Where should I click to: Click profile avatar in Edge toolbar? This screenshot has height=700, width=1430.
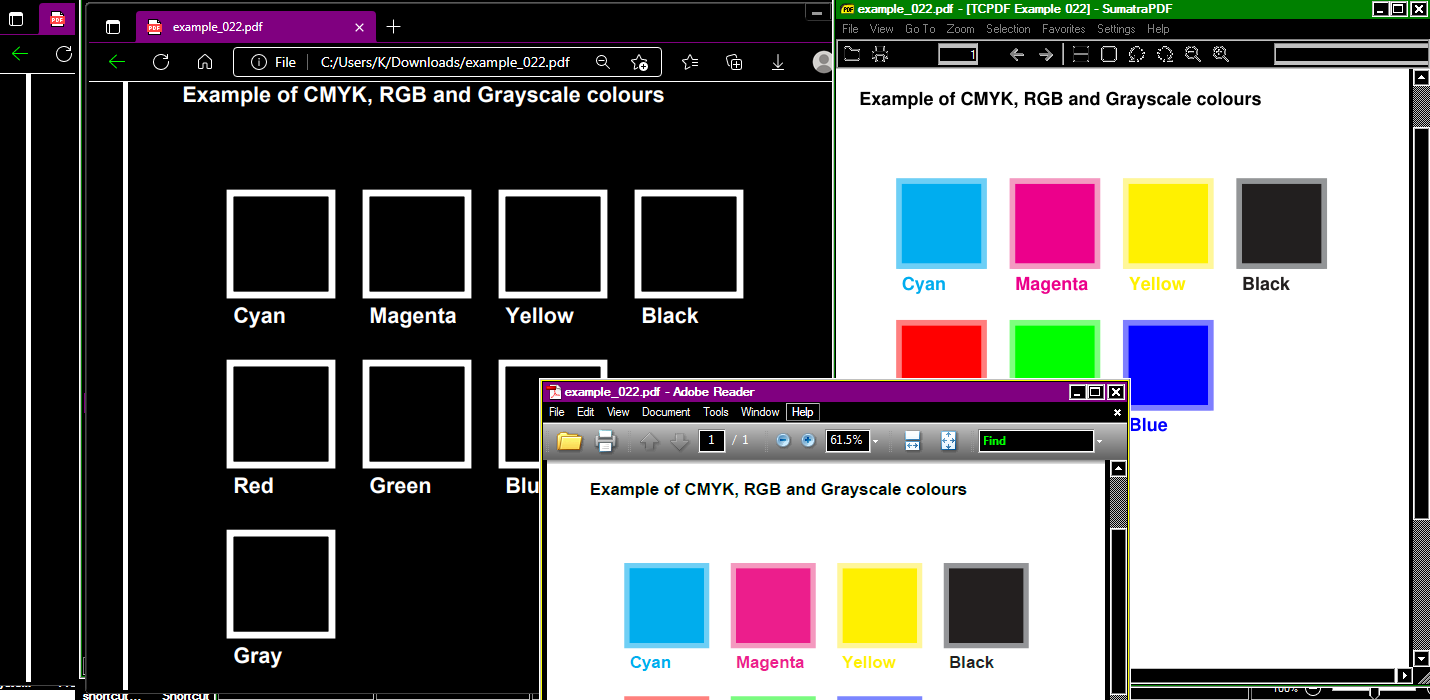pyautogui.click(x=822, y=62)
